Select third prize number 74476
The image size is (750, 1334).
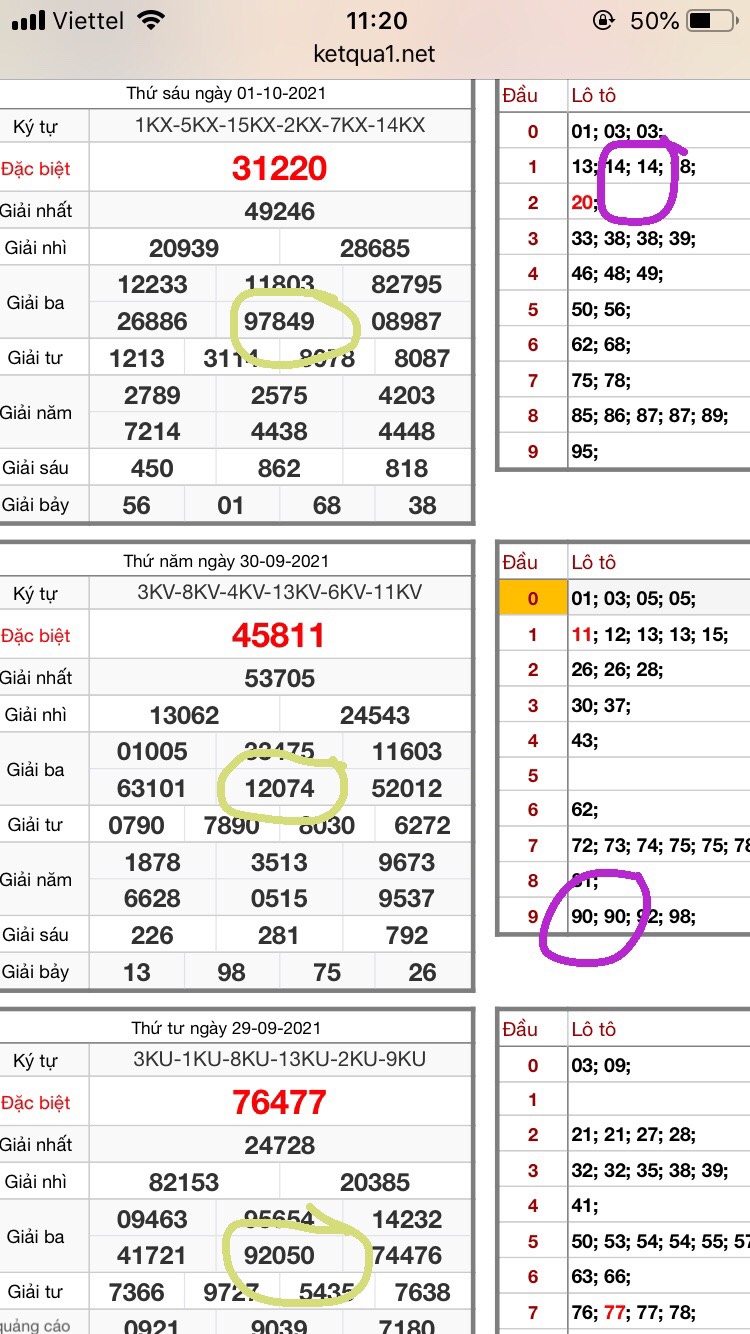pos(406,1255)
